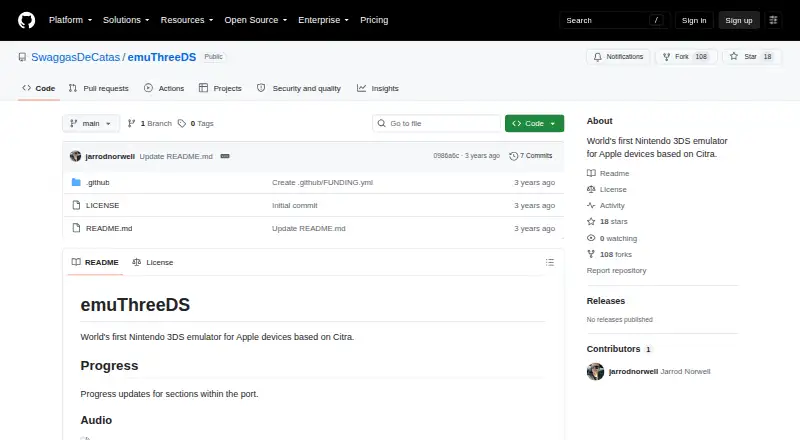Click jarrodnorwell avatar in commit row
This screenshot has width=800, height=440.
pos(76,156)
